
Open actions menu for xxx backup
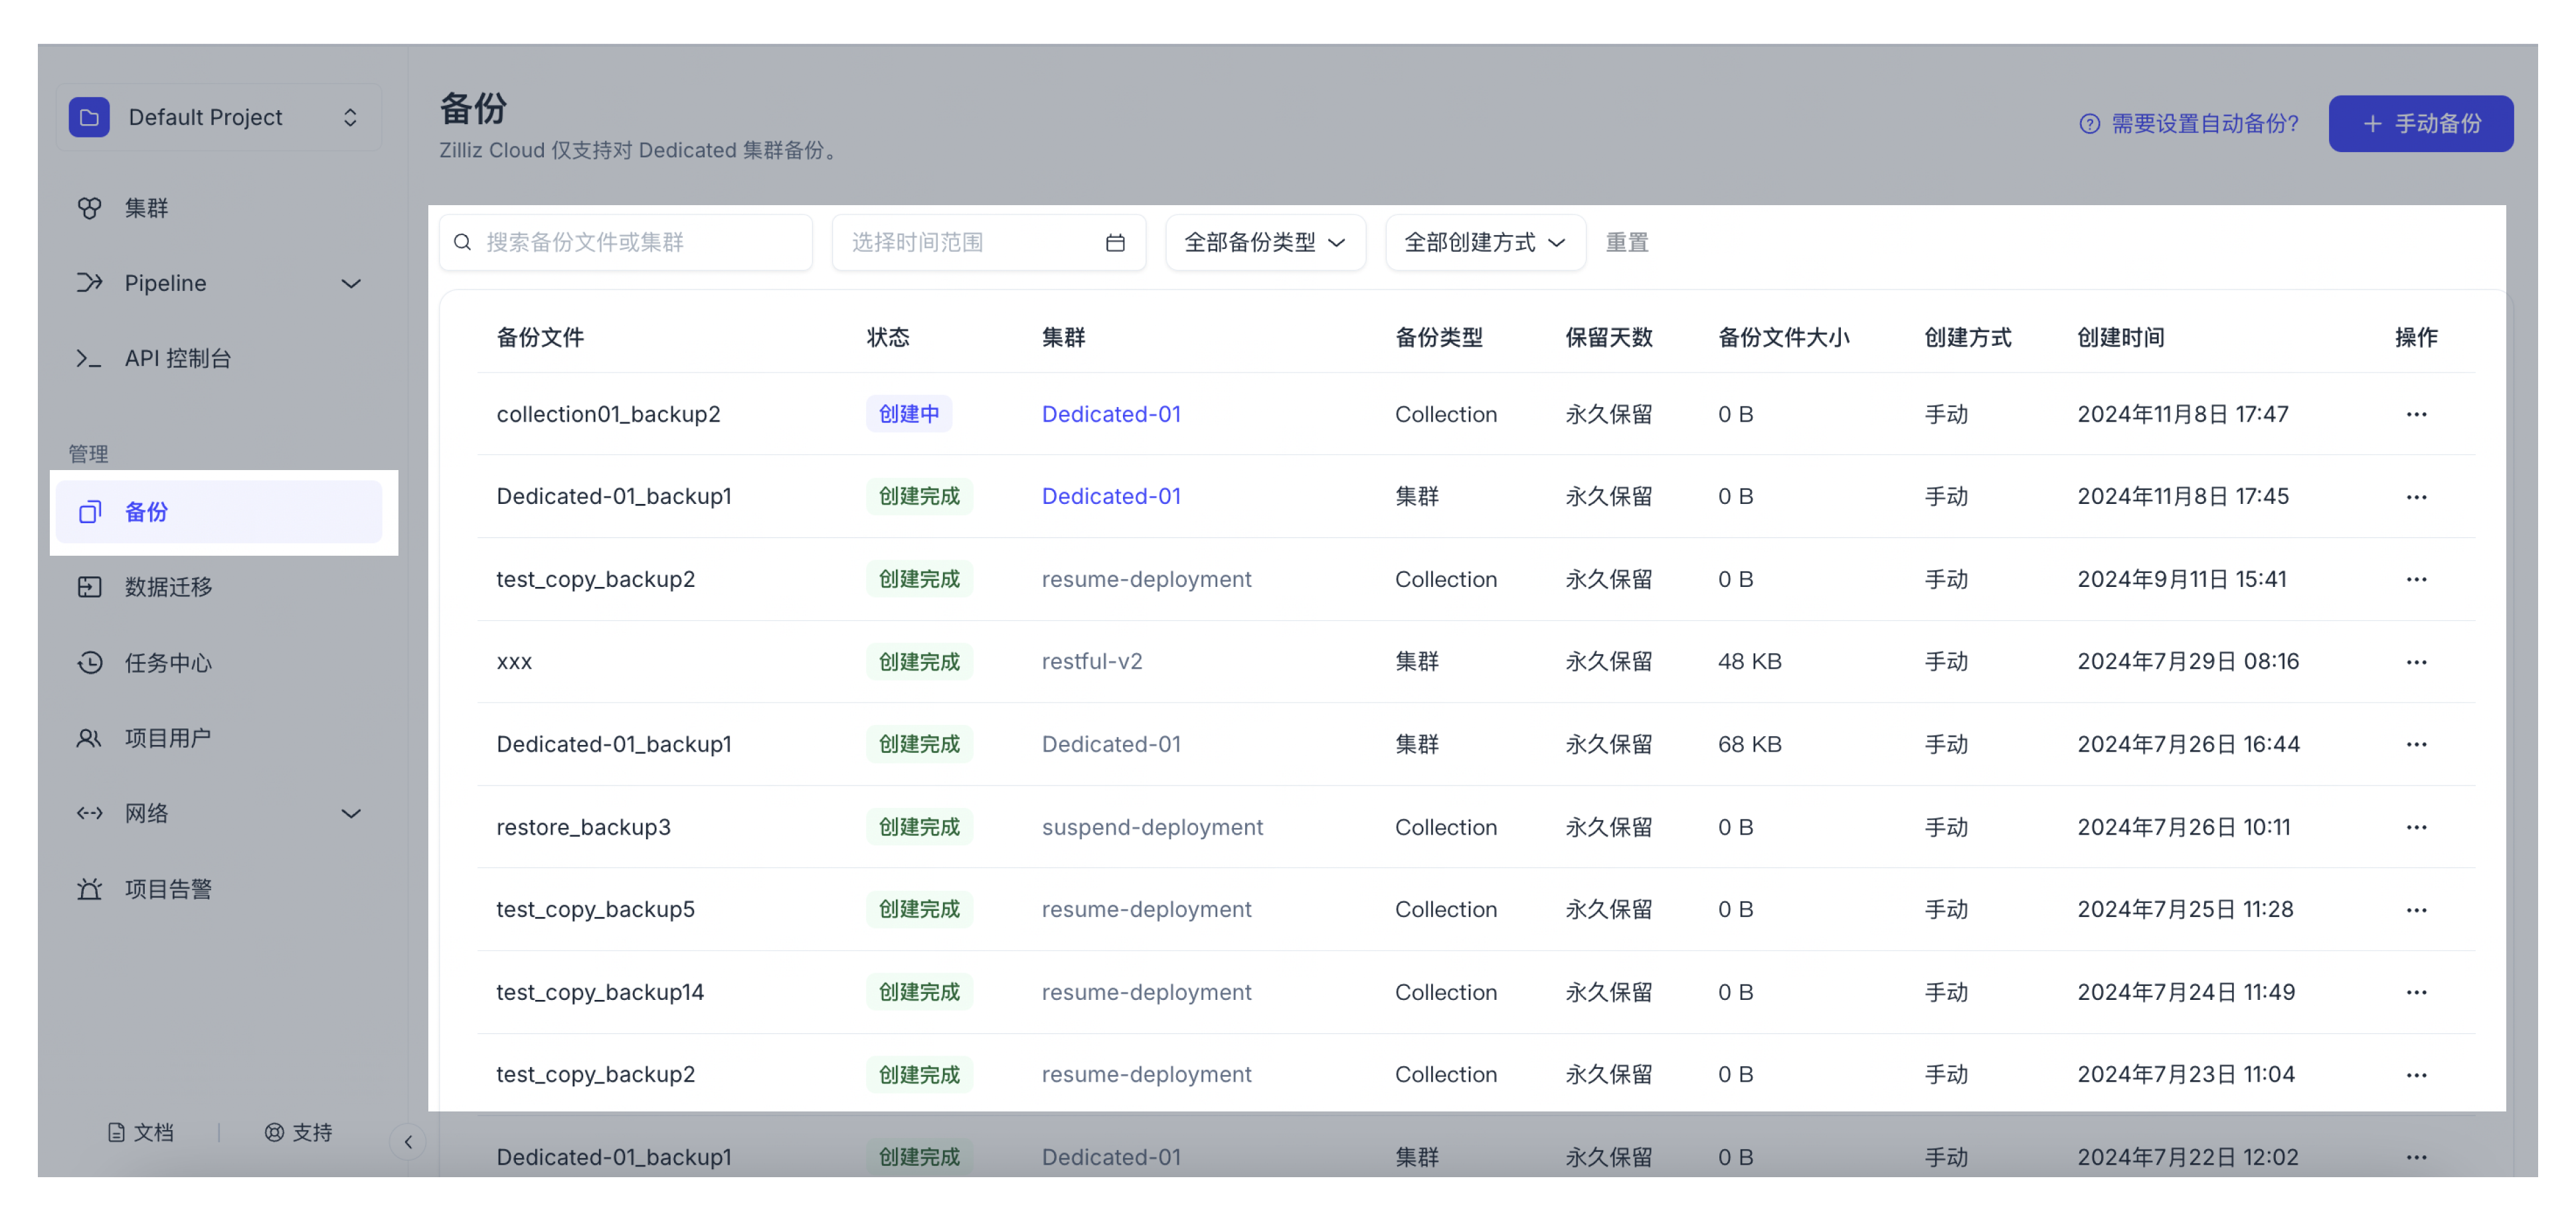tap(2416, 662)
